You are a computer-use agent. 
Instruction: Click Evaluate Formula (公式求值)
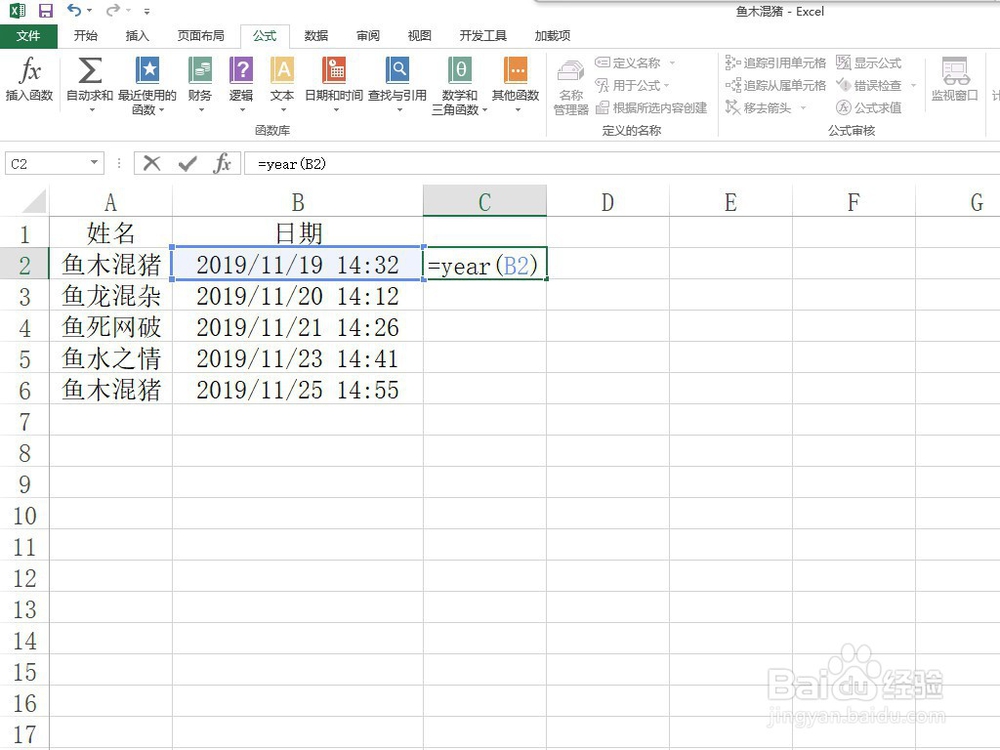(x=869, y=108)
